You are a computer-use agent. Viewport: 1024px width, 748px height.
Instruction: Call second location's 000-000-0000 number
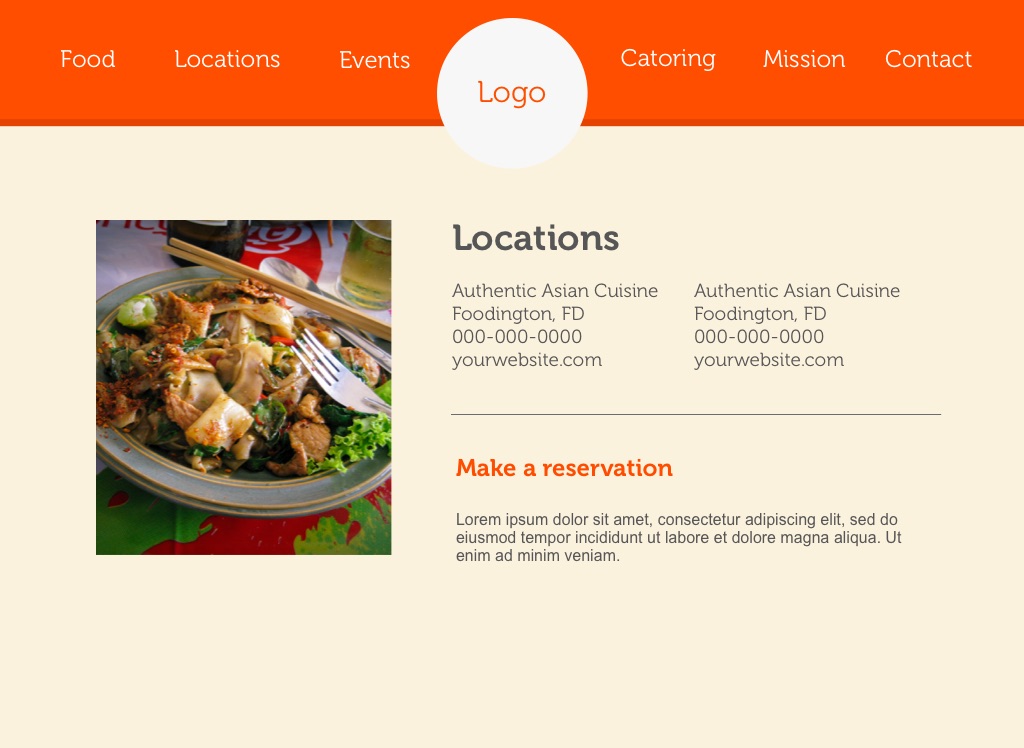click(759, 336)
